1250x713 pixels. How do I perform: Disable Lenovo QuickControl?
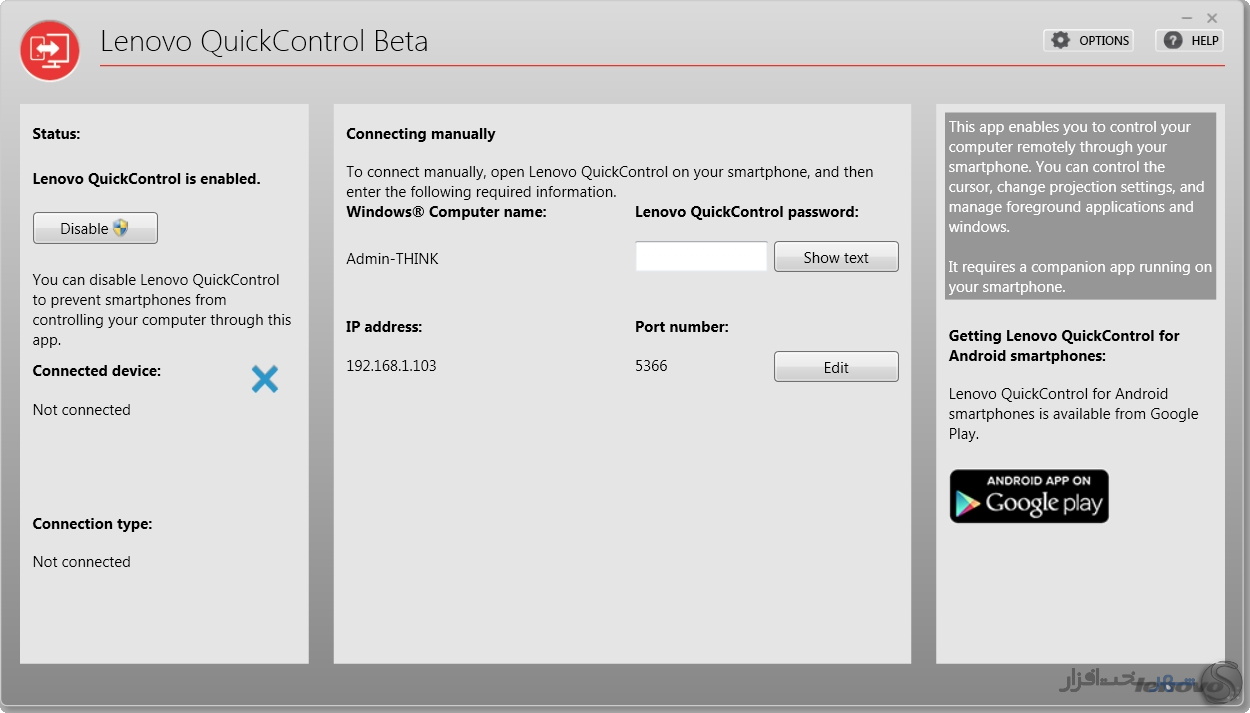tap(95, 228)
